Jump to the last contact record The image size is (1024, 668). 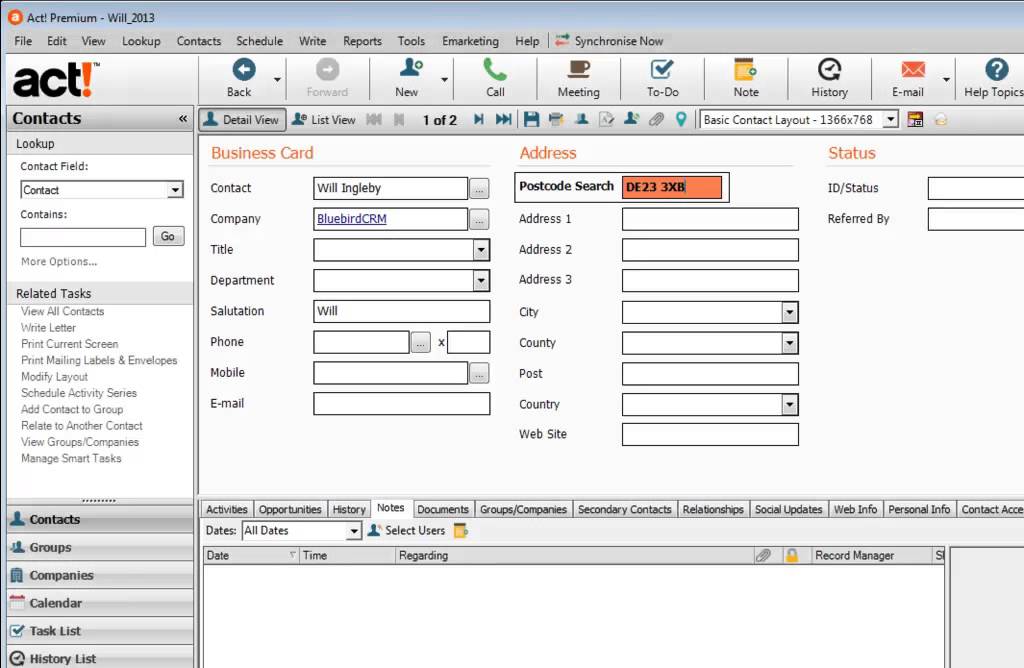point(504,119)
